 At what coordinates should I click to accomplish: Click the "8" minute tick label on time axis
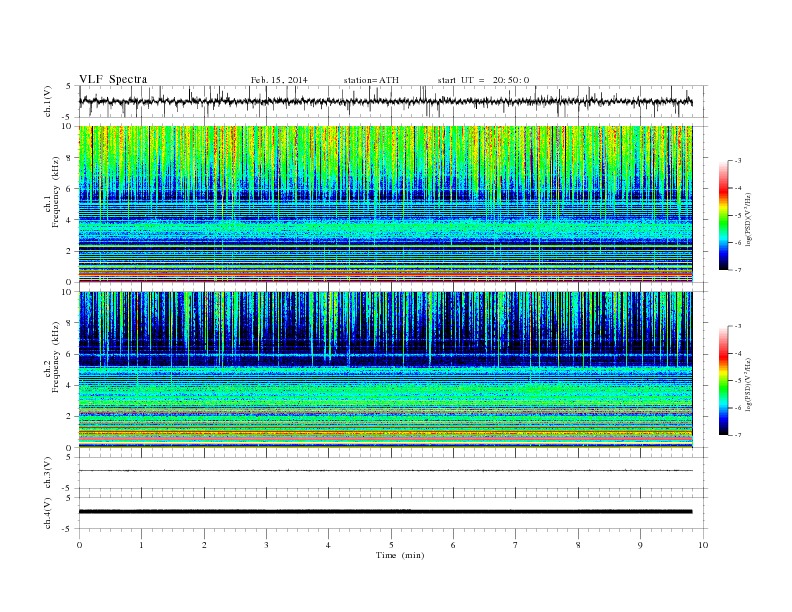[x=578, y=545]
